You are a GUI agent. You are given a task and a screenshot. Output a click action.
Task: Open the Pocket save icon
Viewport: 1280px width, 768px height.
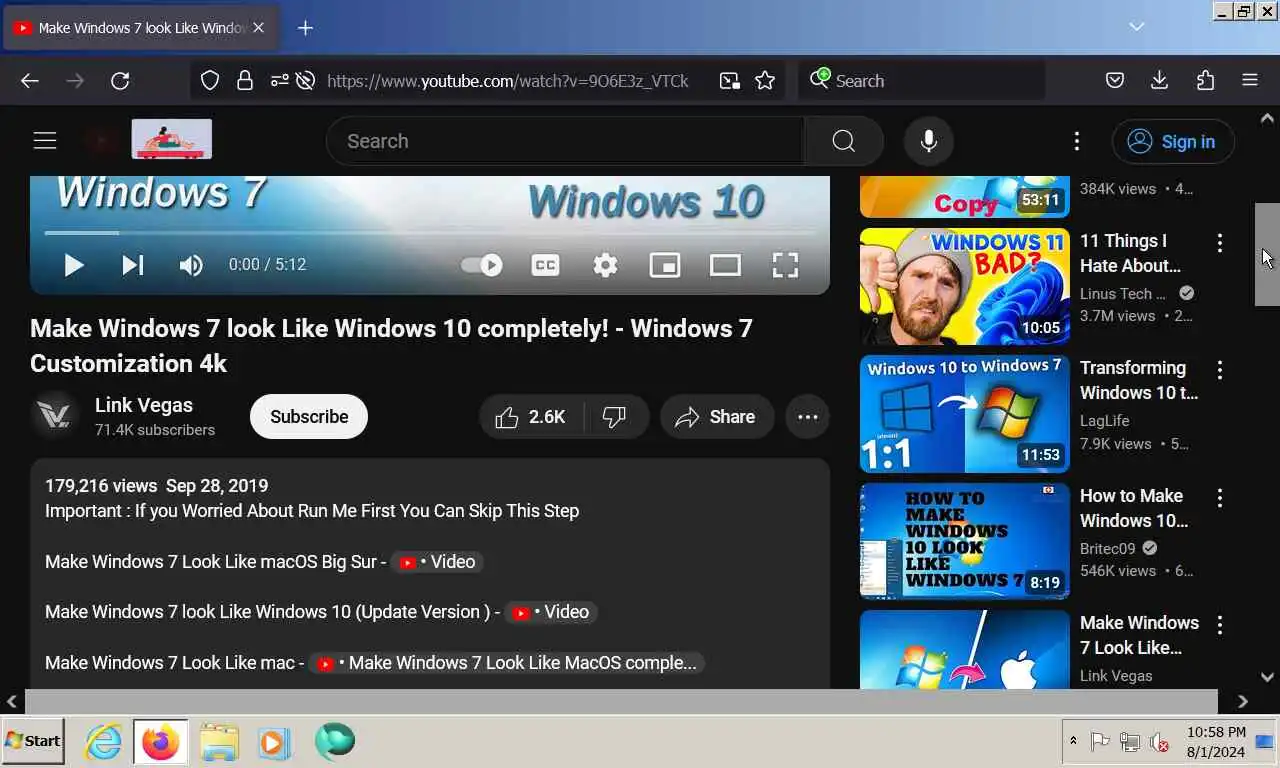[x=1115, y=81]
